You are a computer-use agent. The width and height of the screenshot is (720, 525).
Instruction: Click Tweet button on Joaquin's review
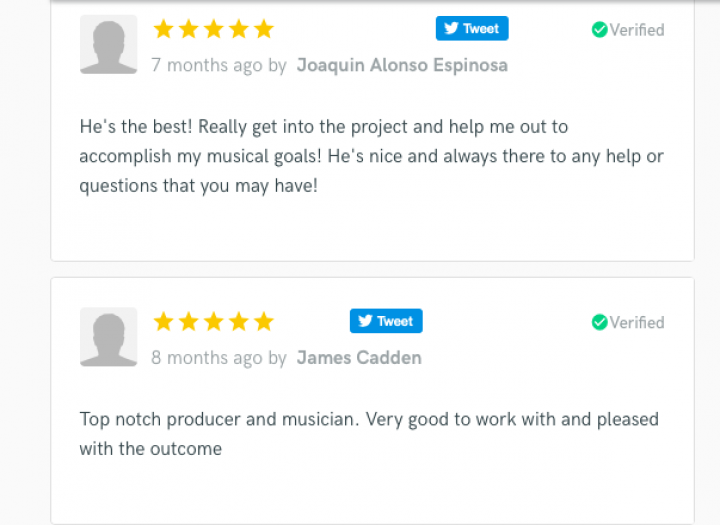[x=472, y=28]
